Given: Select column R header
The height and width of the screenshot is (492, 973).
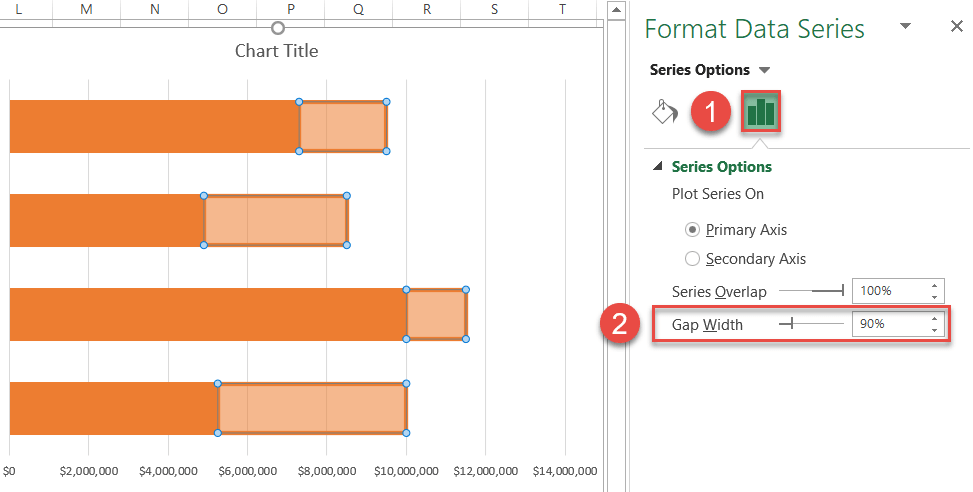Looking at the screenshot, I should pos(426,9).
